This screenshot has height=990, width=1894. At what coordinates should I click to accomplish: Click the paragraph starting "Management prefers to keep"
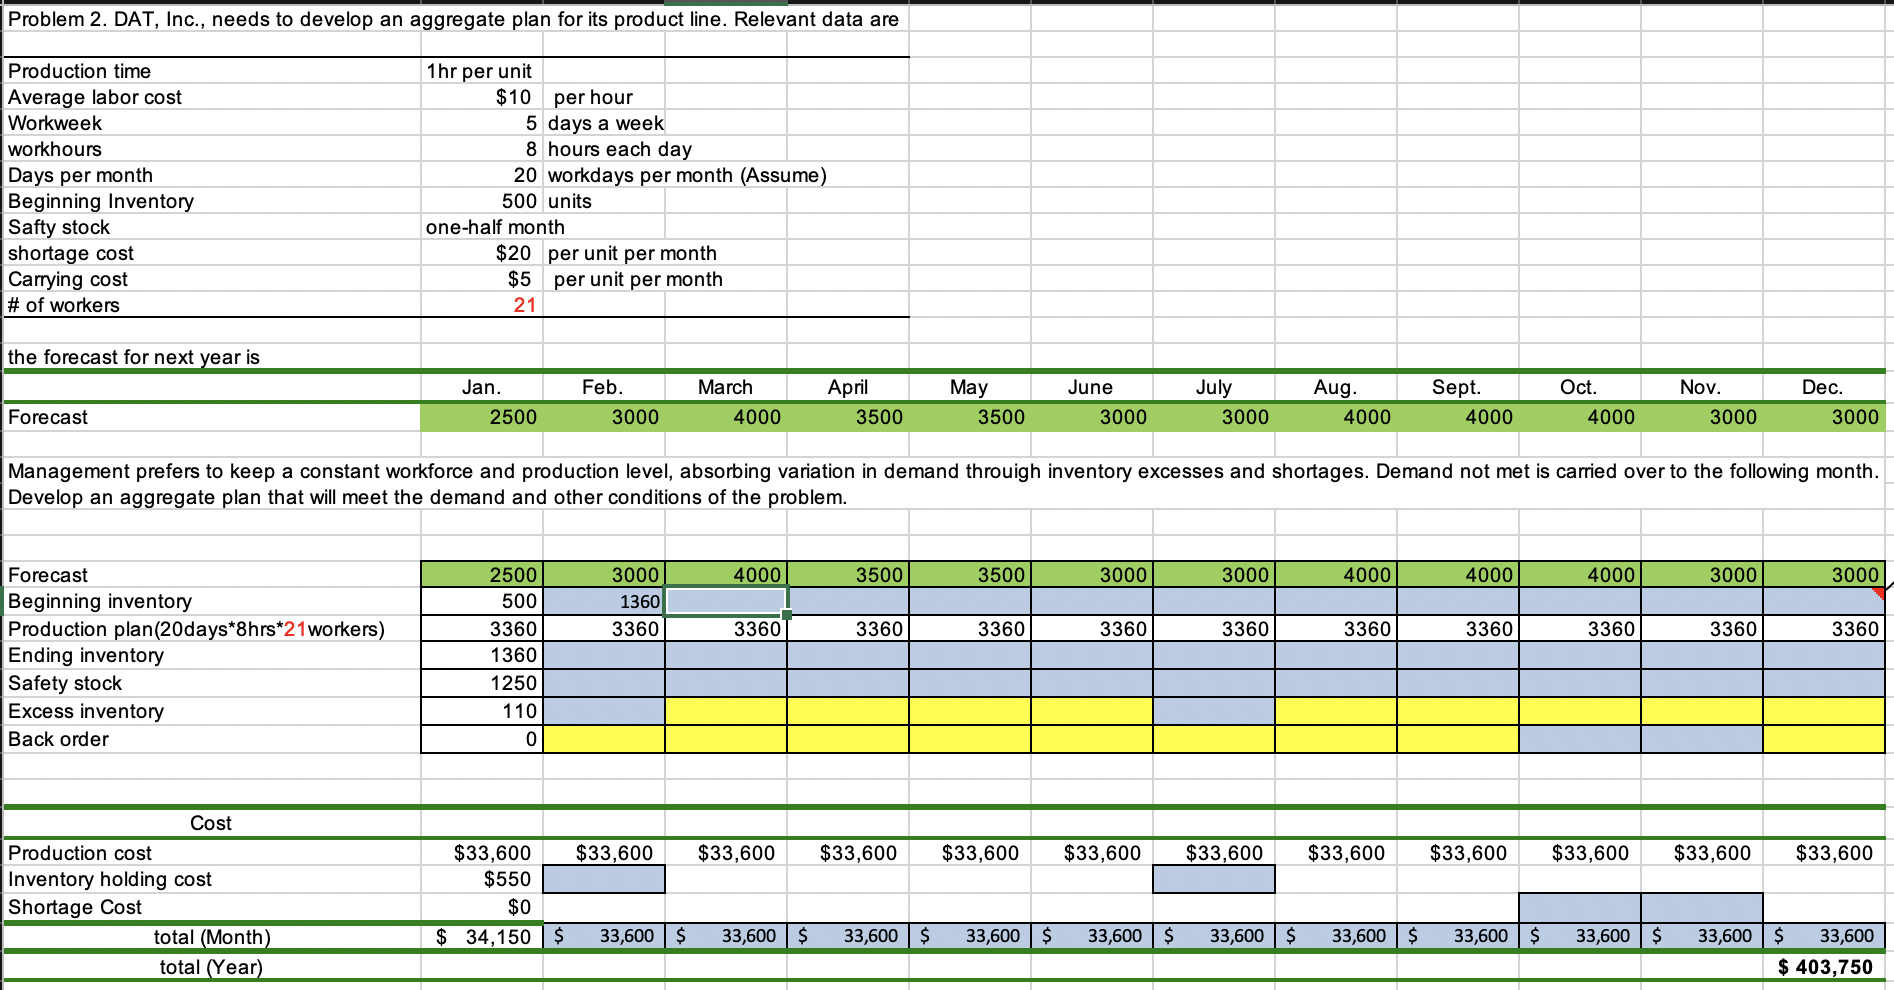point(944,471)
